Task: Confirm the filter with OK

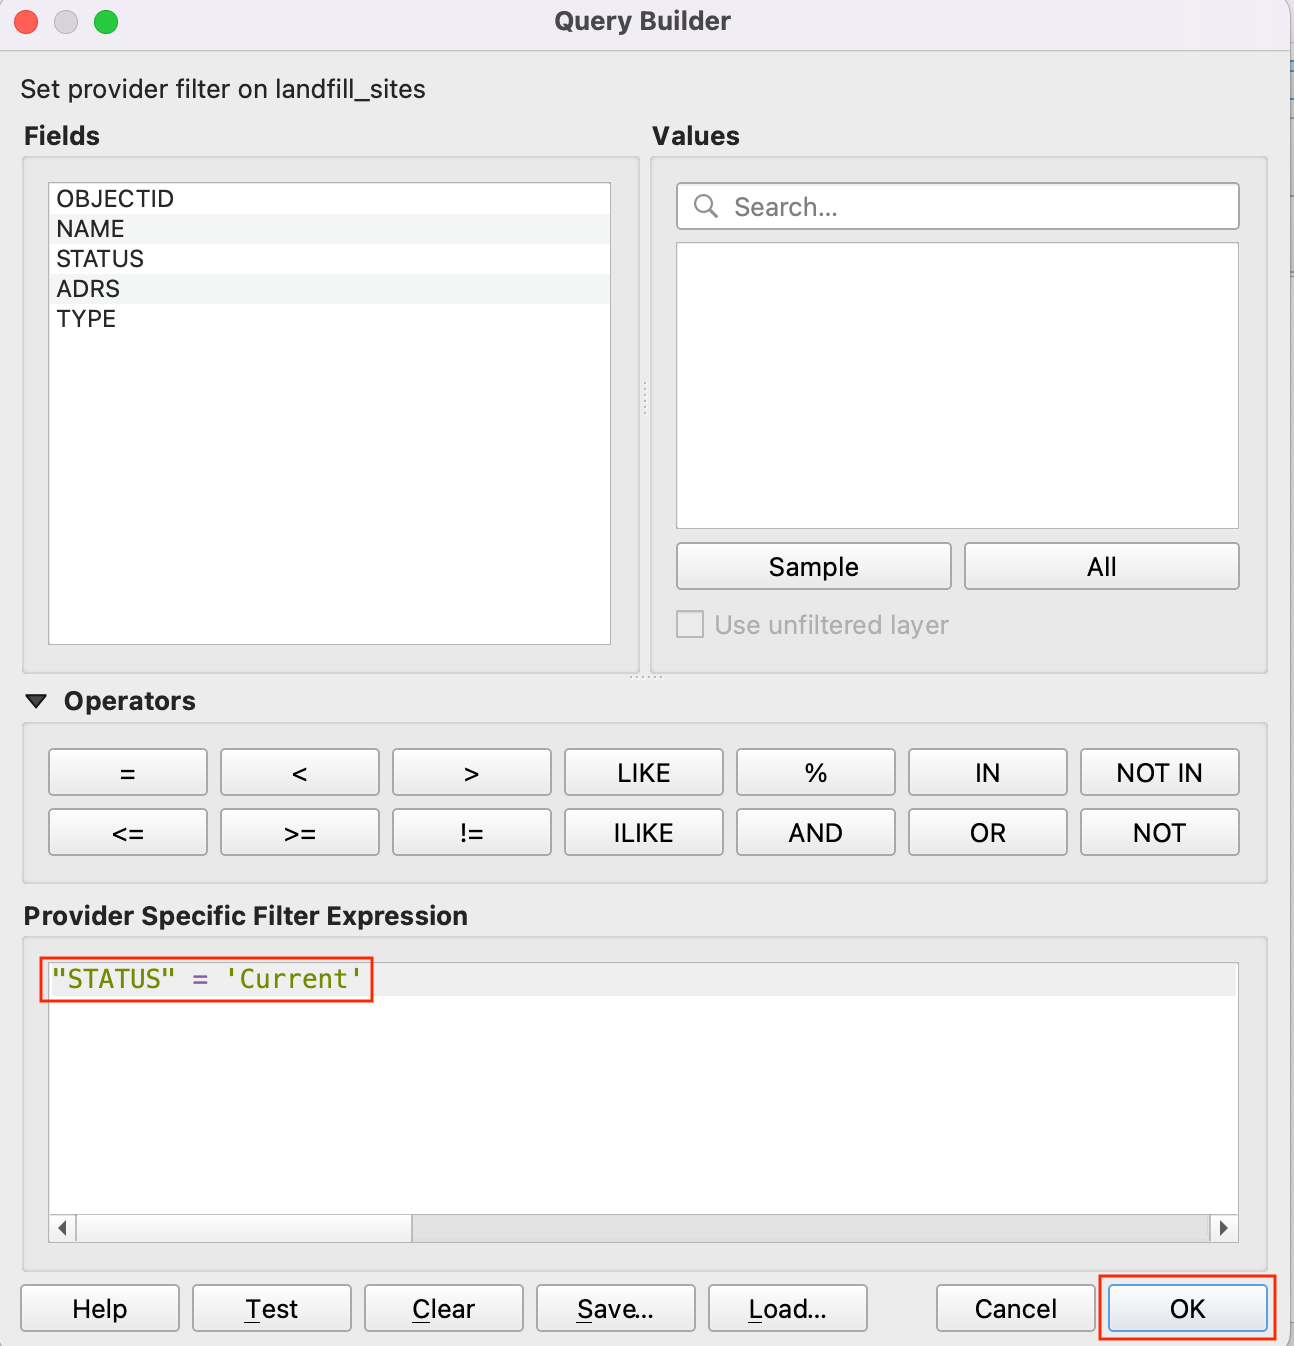Action: (x=1187, y=1308)
